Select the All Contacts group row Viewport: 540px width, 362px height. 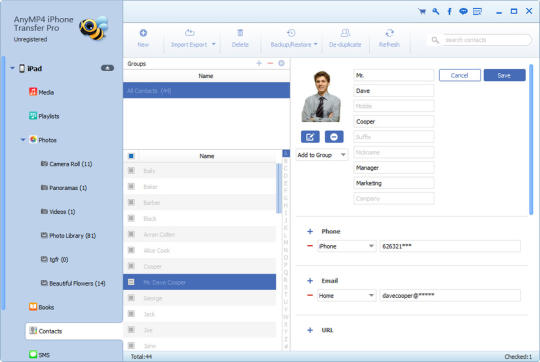(206, 91)
